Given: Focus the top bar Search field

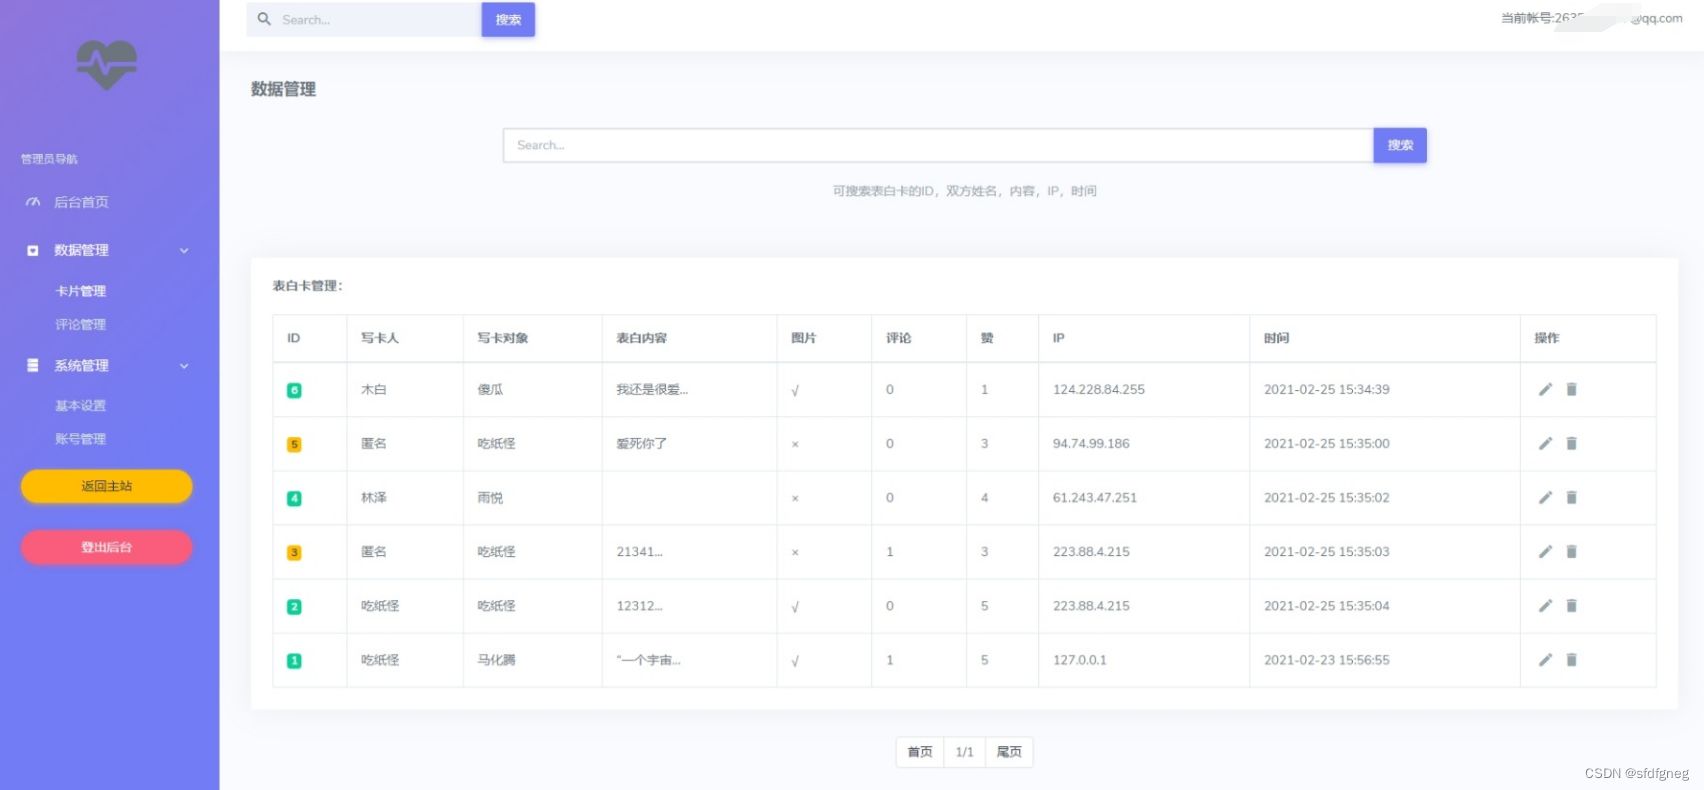Looking at the screenshot, I should pos(364,19).
